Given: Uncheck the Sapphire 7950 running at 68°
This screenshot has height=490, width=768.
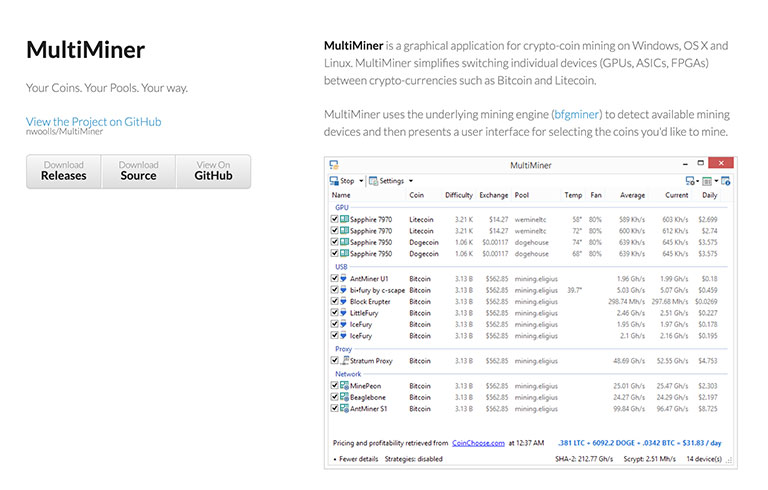Looking at the screenshot, I should pyautogui.click(x=335, y=253).
